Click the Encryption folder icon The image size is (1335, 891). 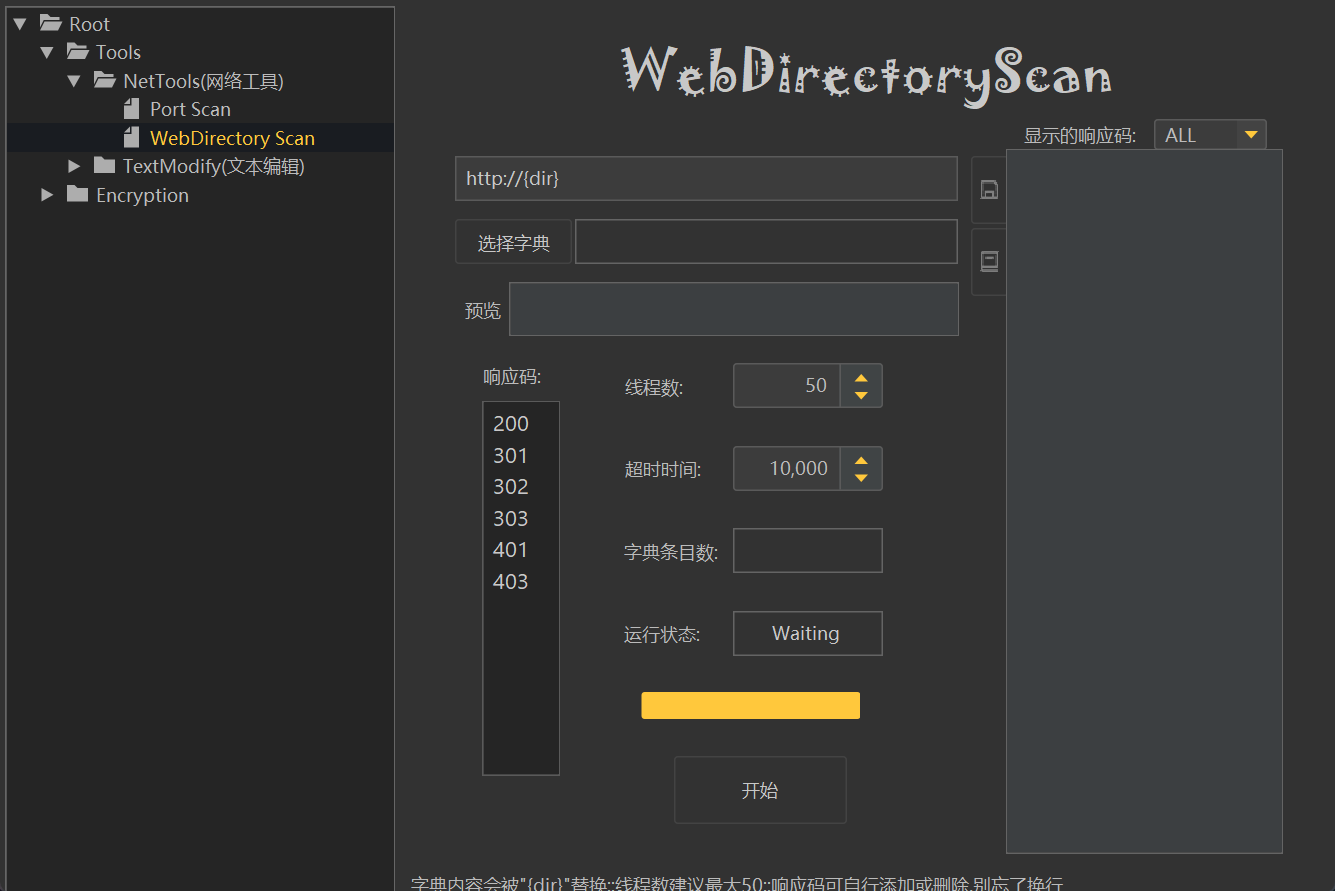[78, 195]
